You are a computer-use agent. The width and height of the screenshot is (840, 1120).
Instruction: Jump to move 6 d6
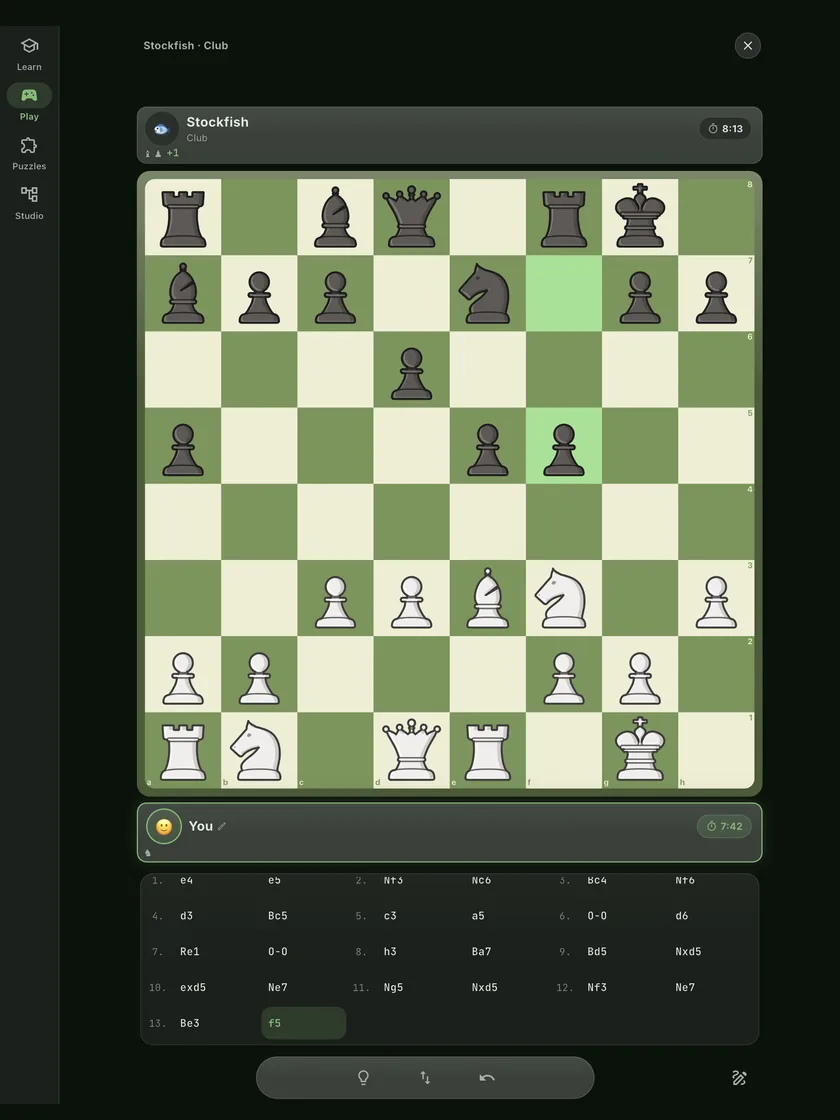[681, 916]
